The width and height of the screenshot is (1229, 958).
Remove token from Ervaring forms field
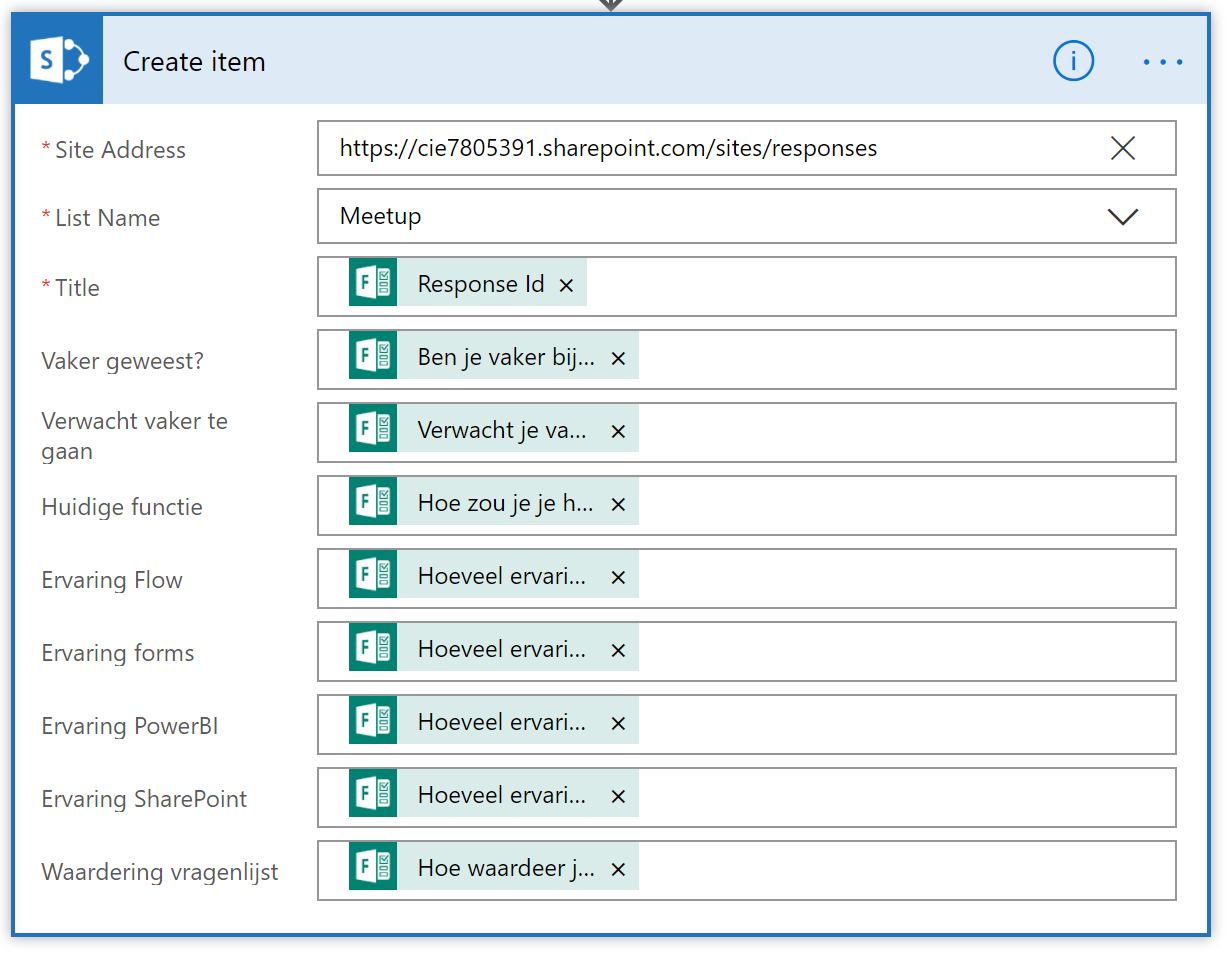tap(618, 651)
